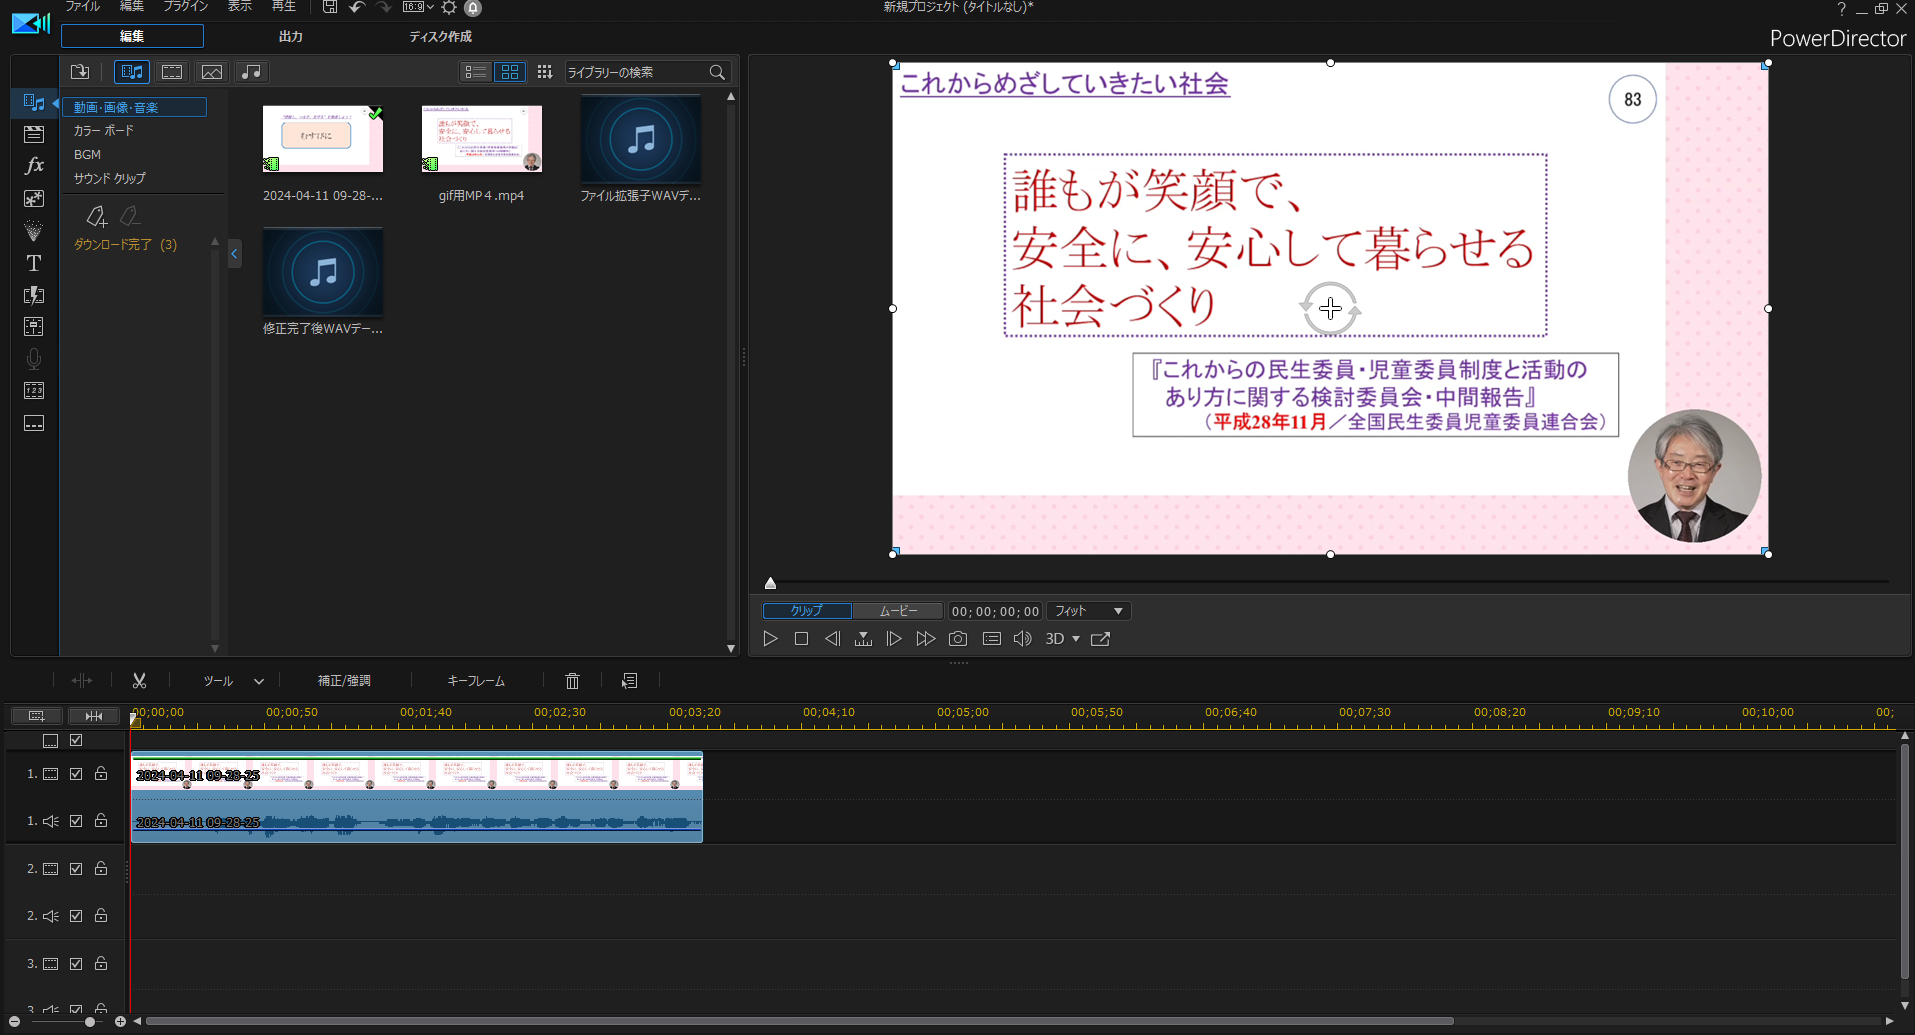
Task: Select BGM in library tree
Action: coord(87,155)
